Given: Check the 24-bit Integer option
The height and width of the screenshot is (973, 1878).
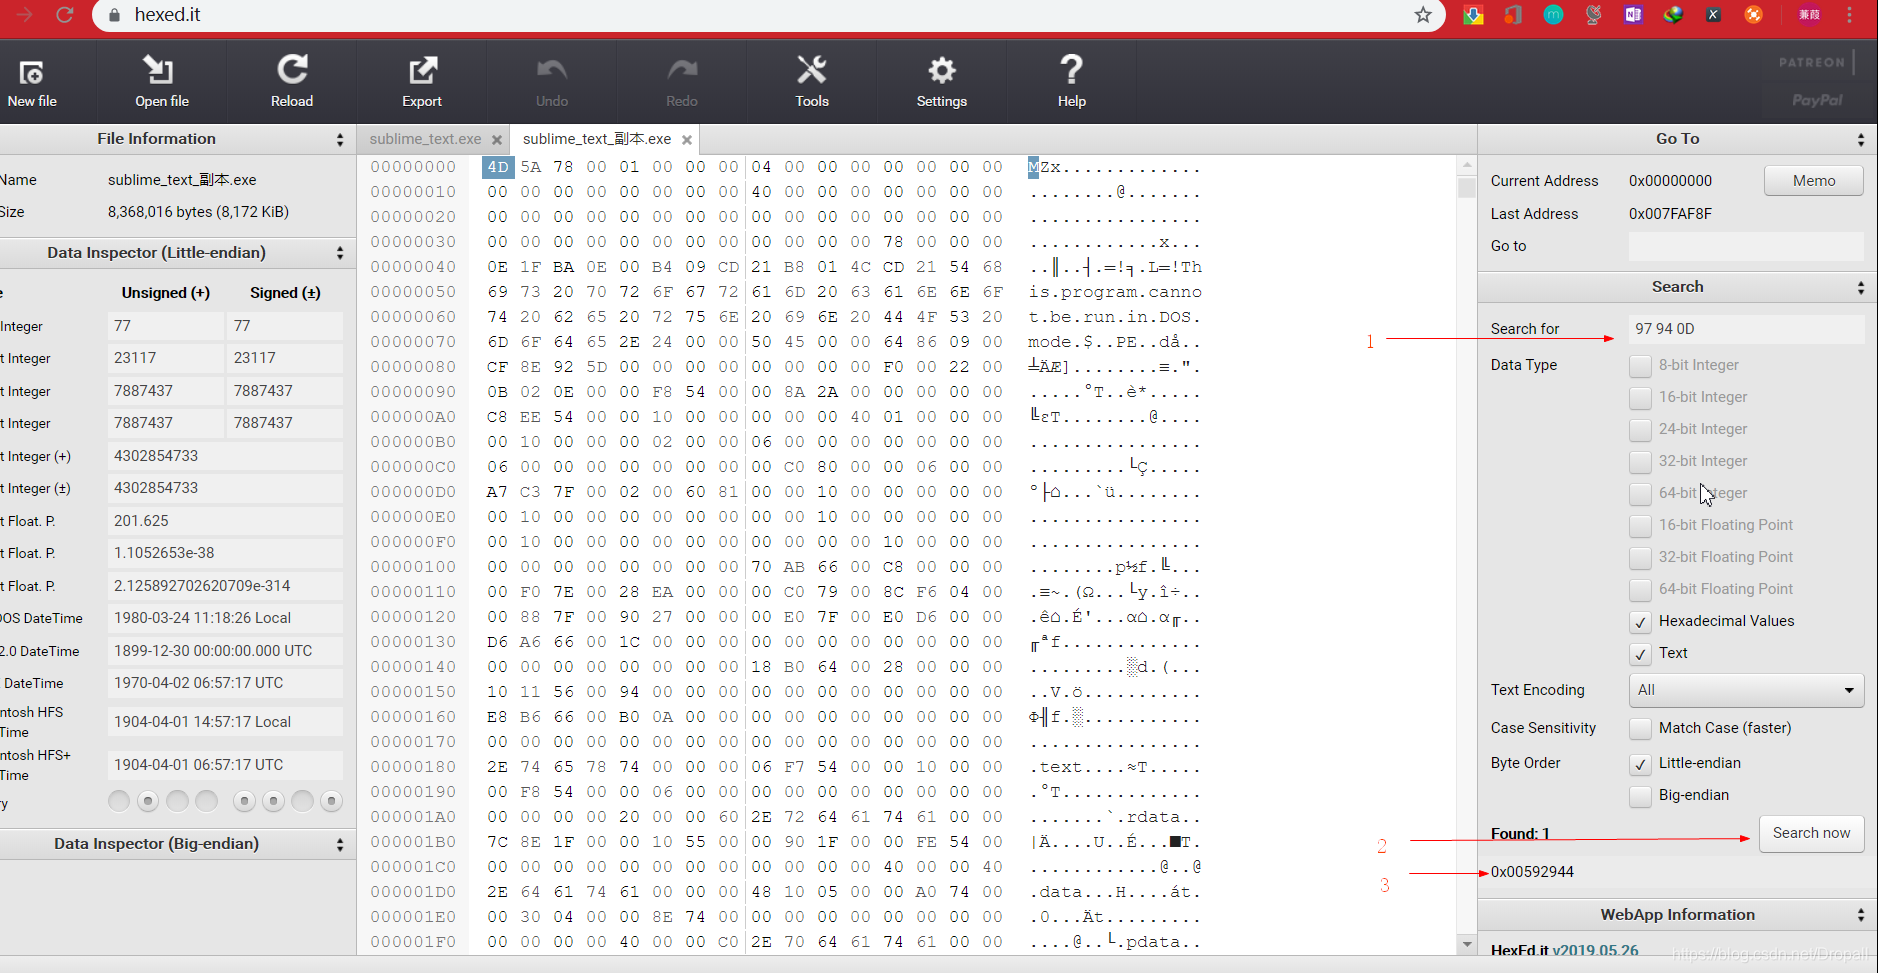Looking at the screenshot, I should coord(1640,430).
